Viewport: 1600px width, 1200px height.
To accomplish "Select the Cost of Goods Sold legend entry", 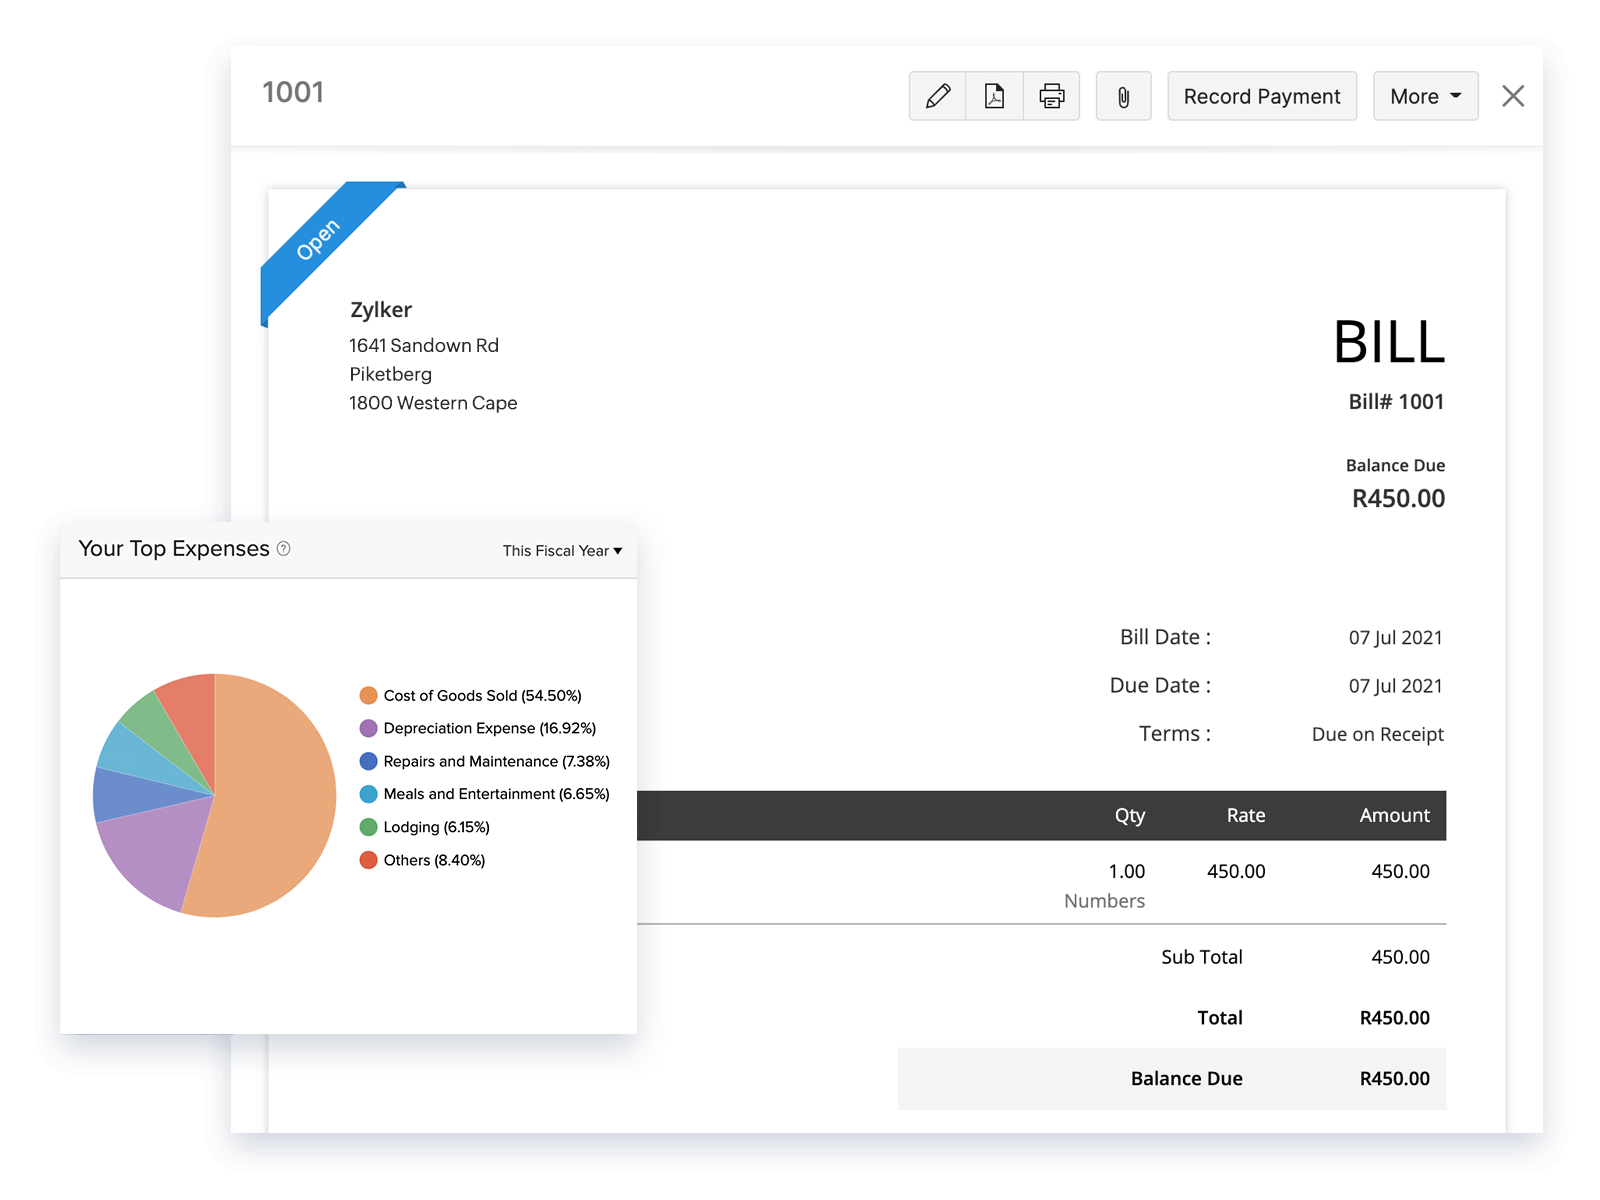I will (483, 695).
